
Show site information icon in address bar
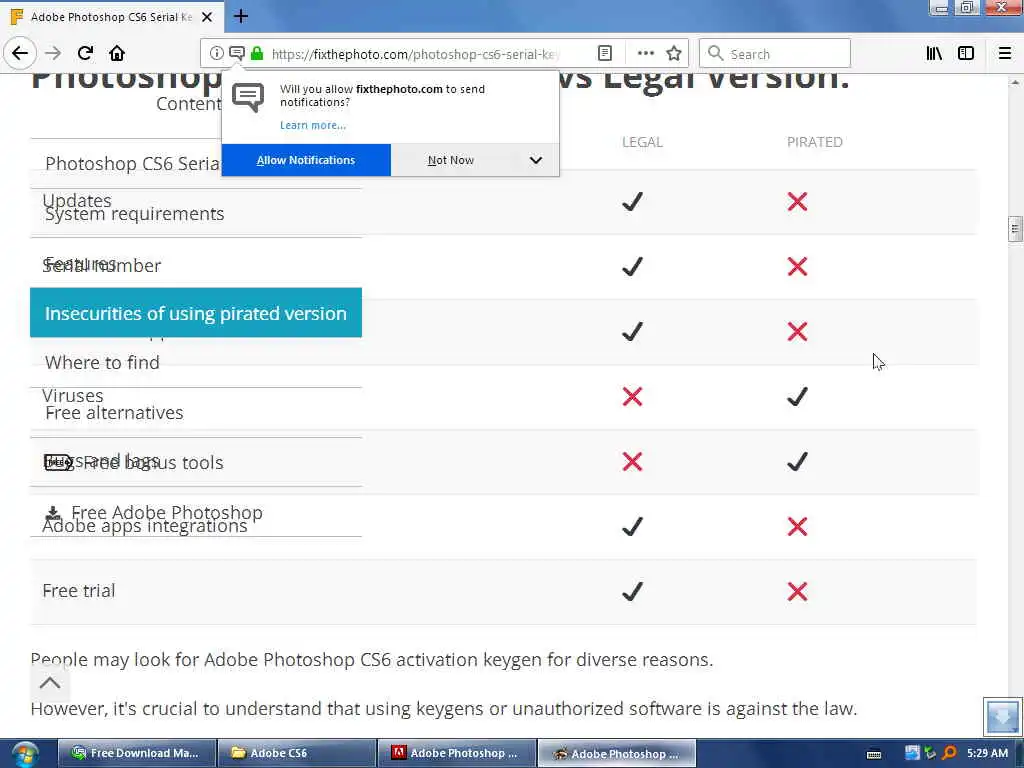click(216, 54)
